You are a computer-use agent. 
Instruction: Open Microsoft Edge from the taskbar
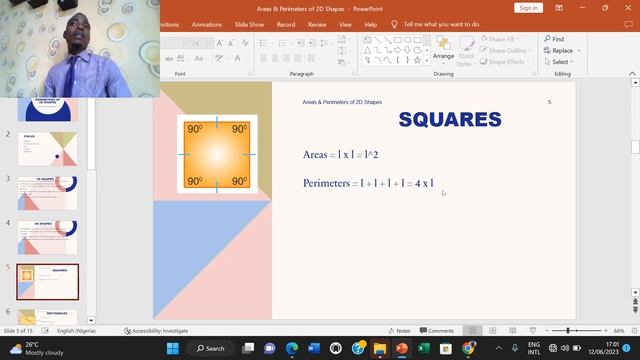coord(291,348)
